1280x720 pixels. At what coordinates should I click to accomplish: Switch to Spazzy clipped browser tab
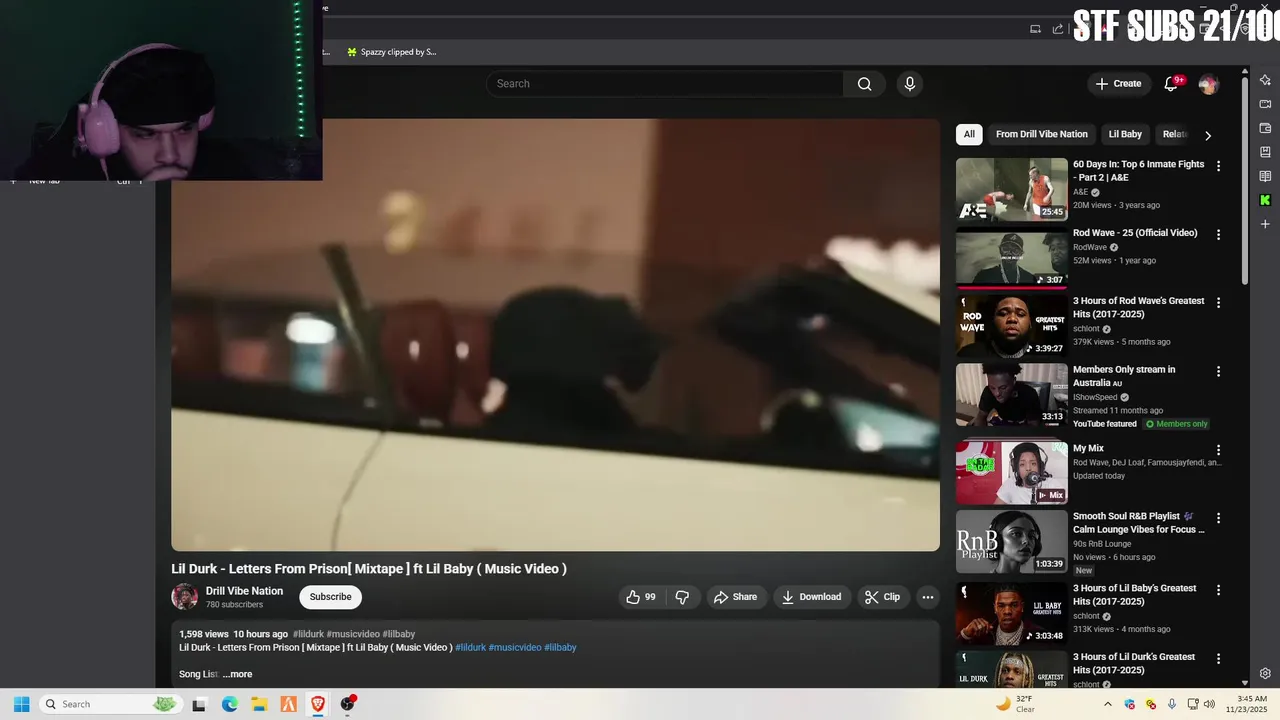coord(391,52)
